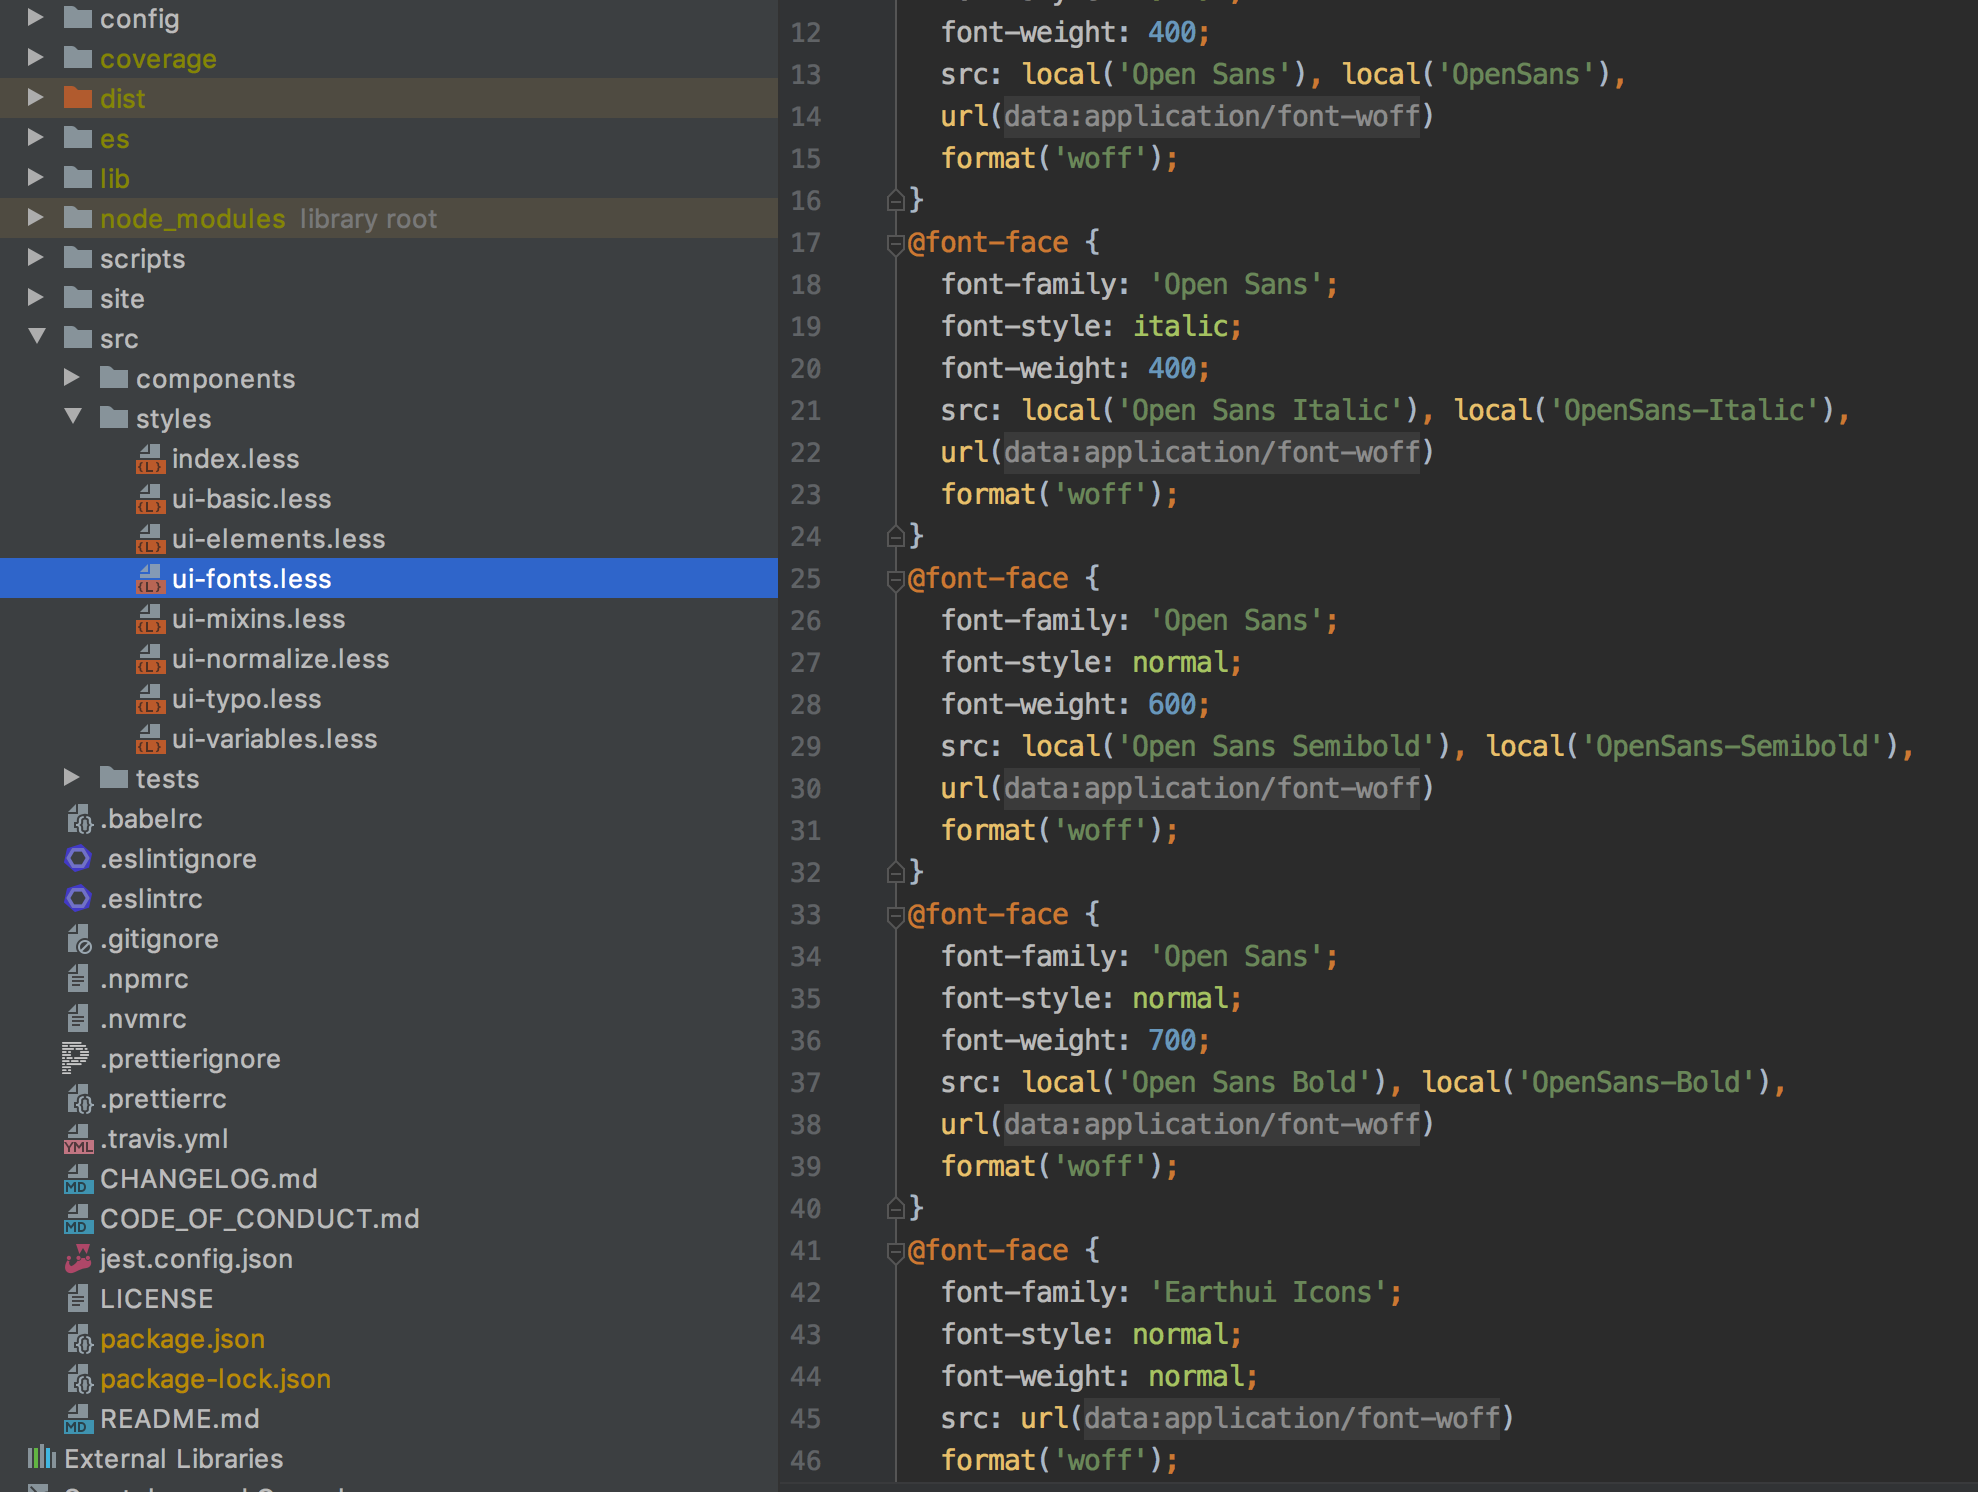1978x1492 pixels.
Task: Expand the dist folder arrow
Action: coord(35,98)
